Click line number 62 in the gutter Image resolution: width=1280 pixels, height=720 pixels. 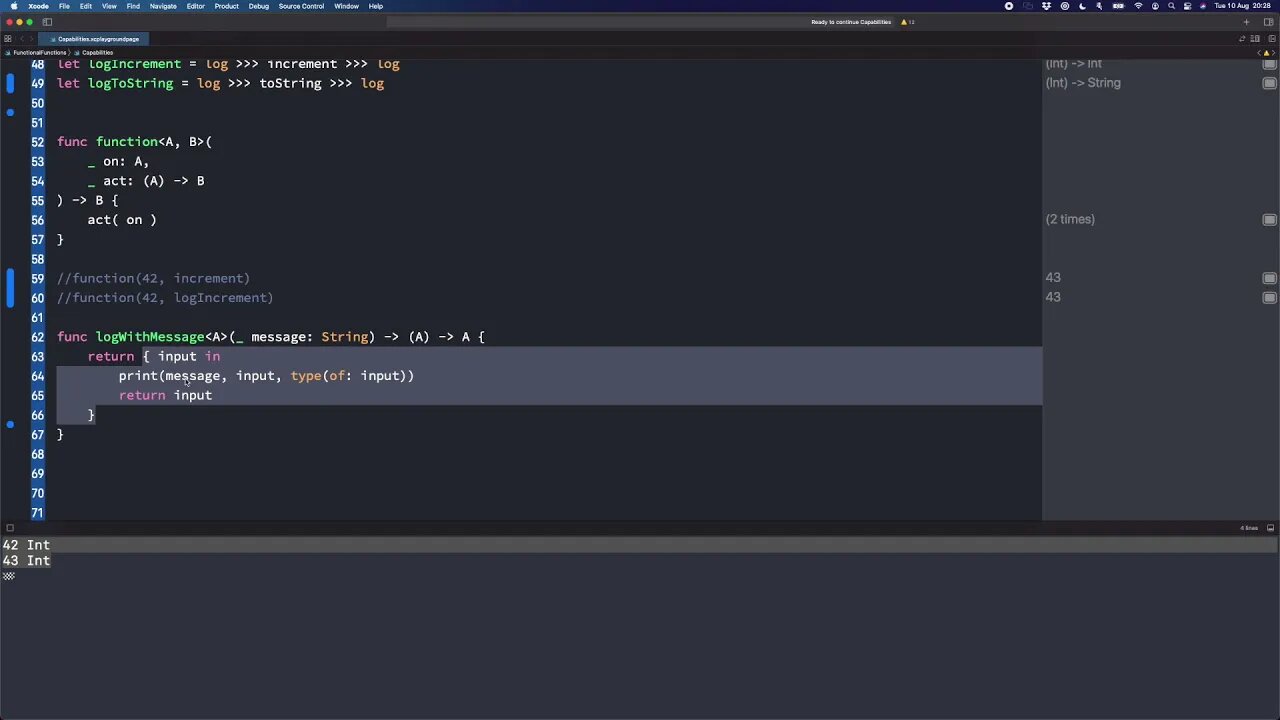37,337
